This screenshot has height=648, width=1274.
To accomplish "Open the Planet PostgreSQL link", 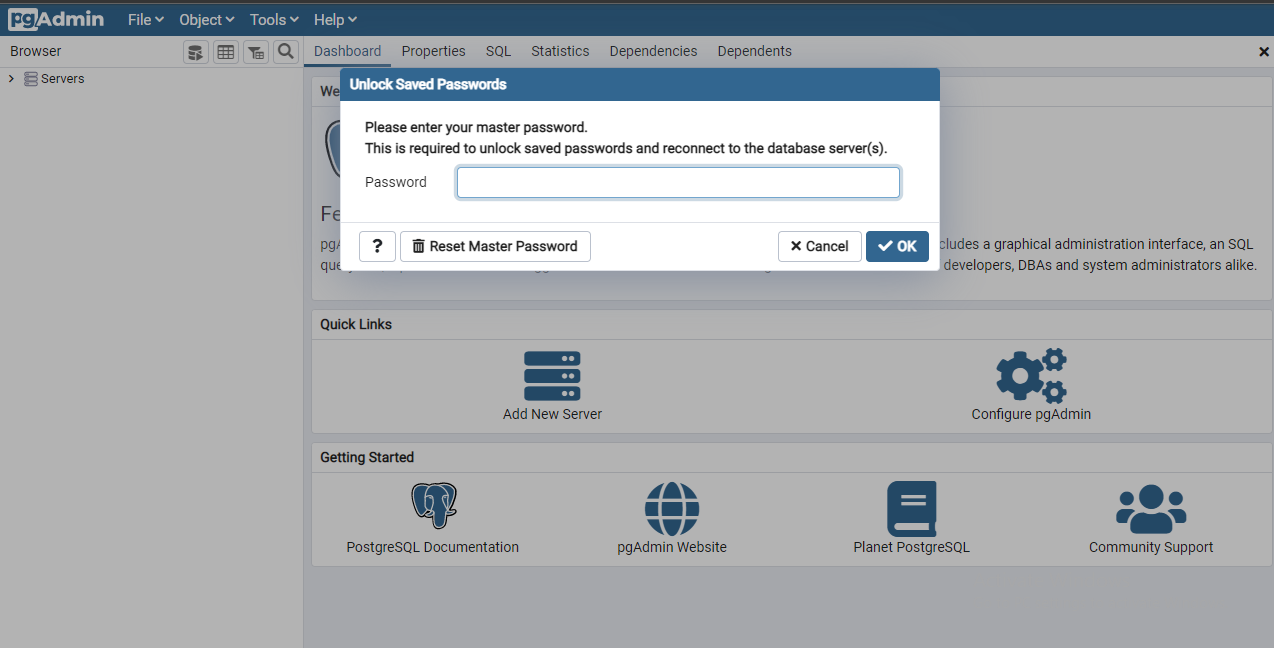I will tap(911, 547).
